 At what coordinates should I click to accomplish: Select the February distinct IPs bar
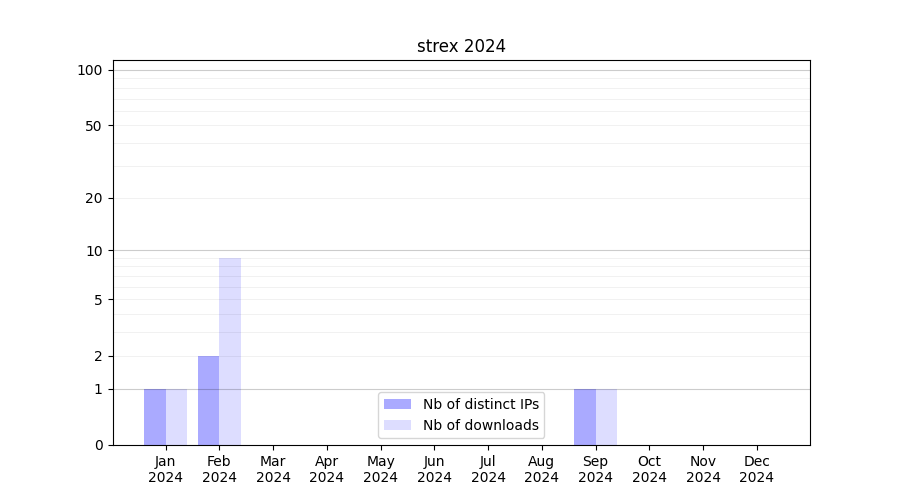(208, 400)
